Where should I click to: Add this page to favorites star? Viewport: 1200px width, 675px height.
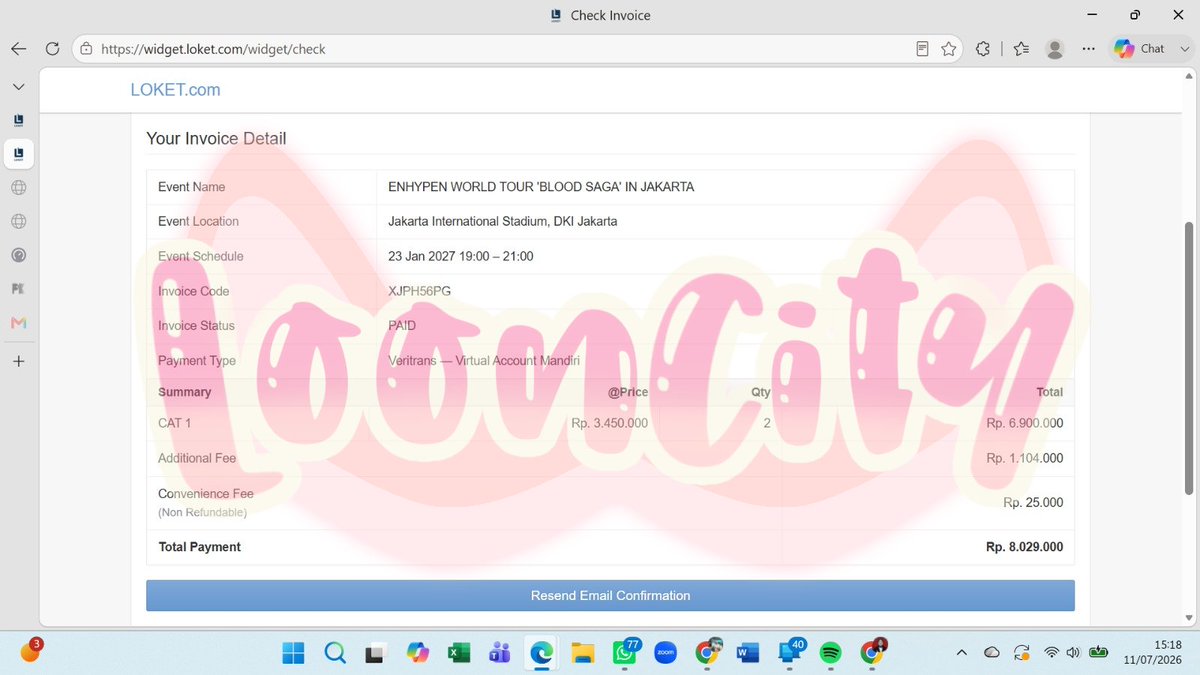949,49
